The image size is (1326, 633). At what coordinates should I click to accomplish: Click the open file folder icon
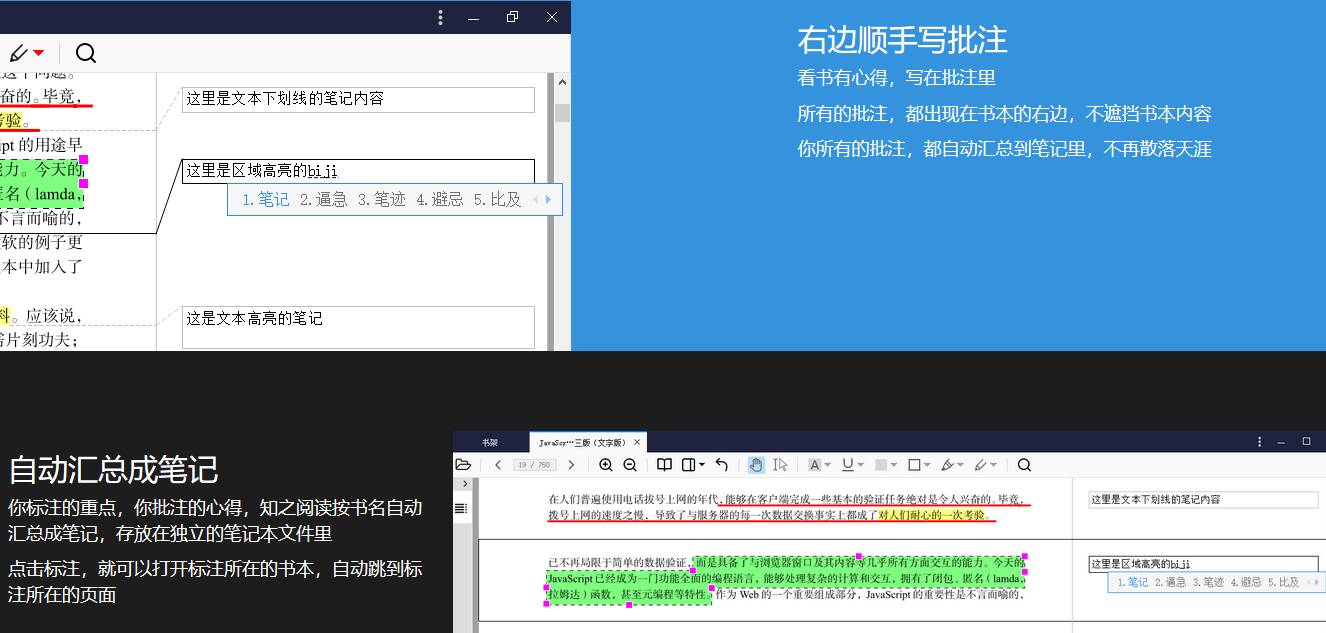pos(462,465)
